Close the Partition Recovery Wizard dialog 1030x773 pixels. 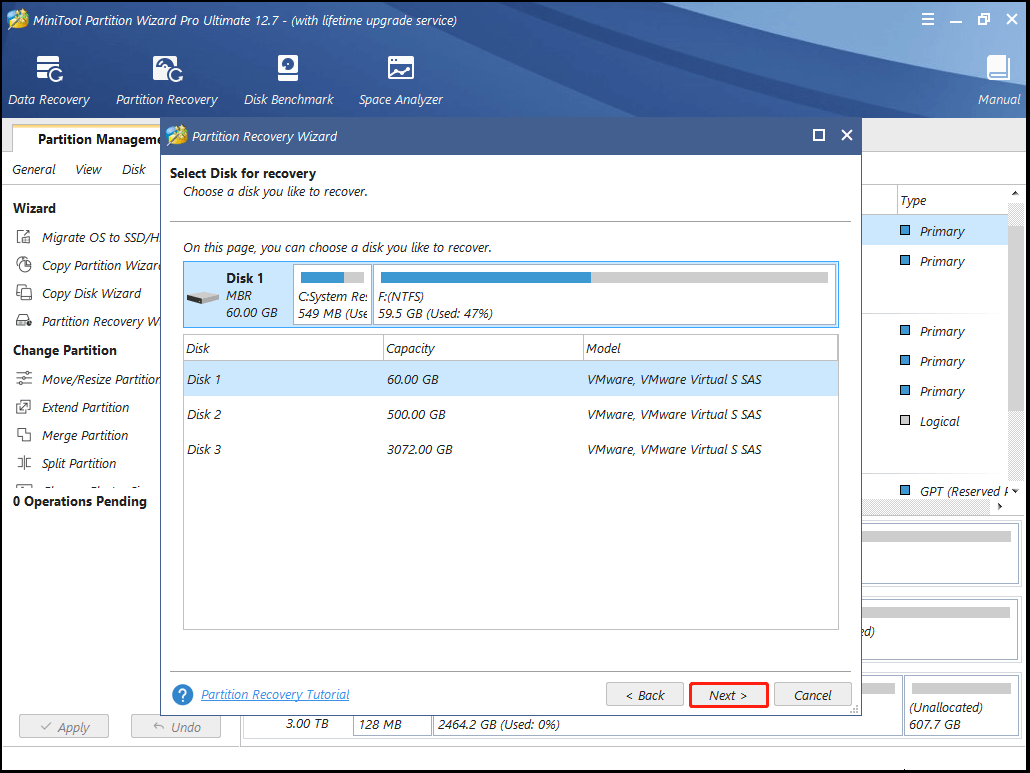(x=847, y=135)
